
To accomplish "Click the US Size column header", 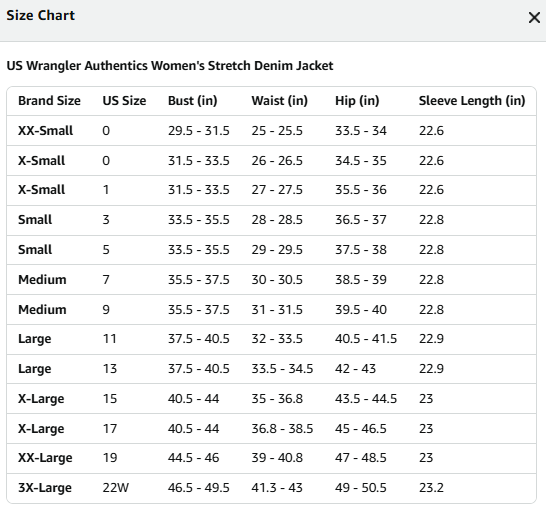I will click(124, 101).
